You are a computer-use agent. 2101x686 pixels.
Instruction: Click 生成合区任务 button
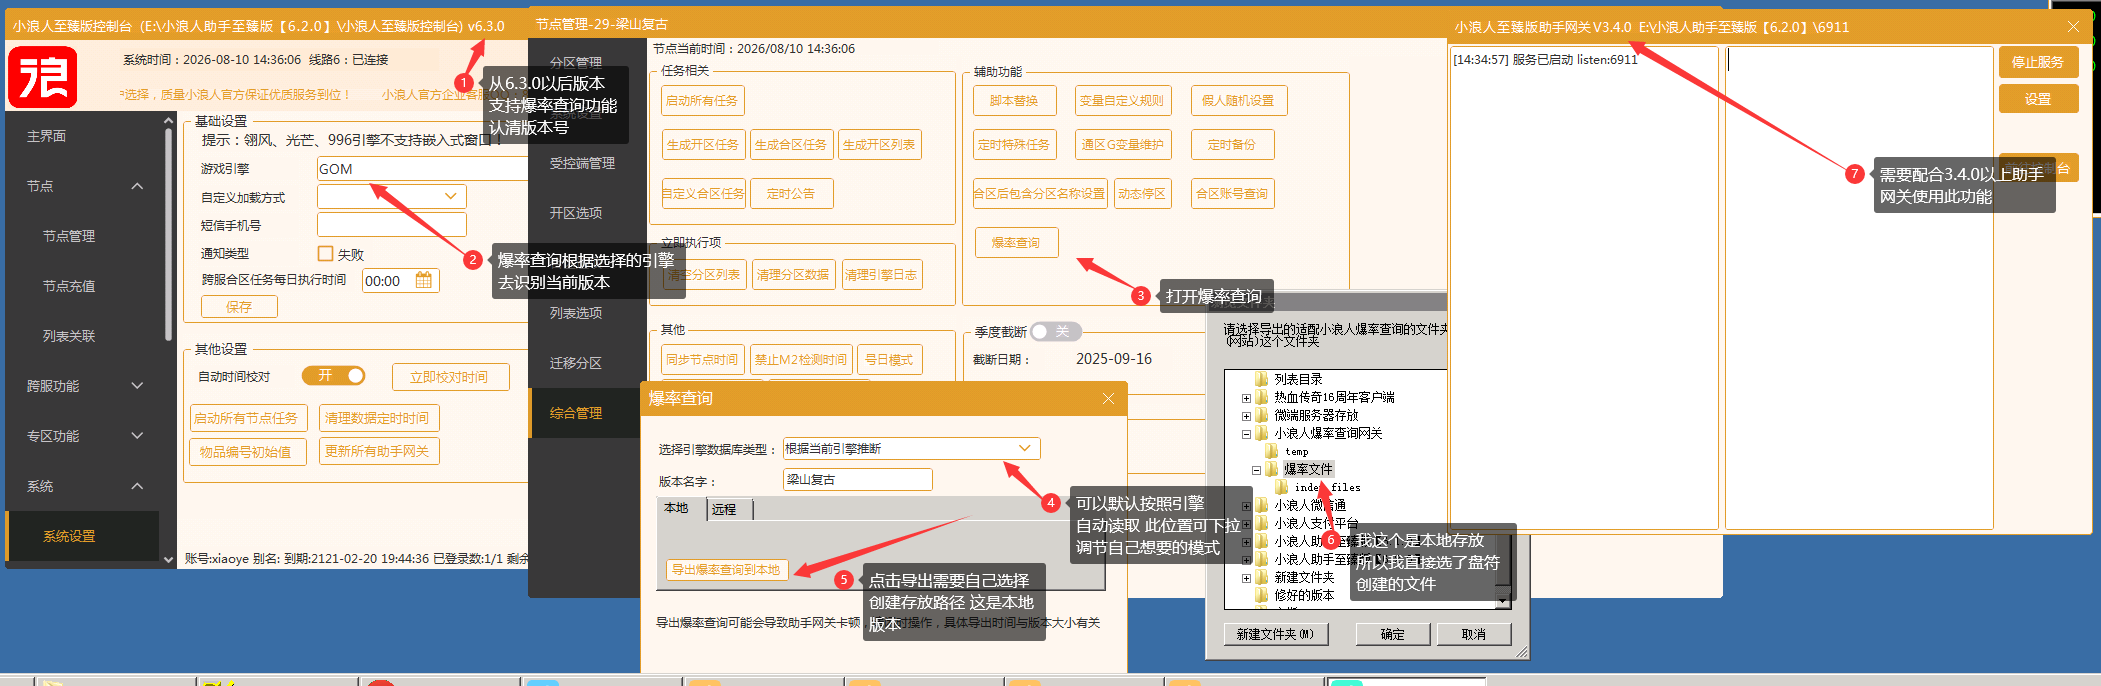(791, 145)
